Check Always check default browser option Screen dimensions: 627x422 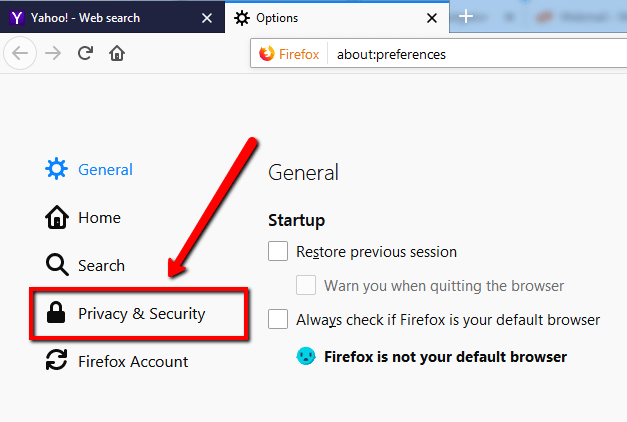tap(278, 320)
